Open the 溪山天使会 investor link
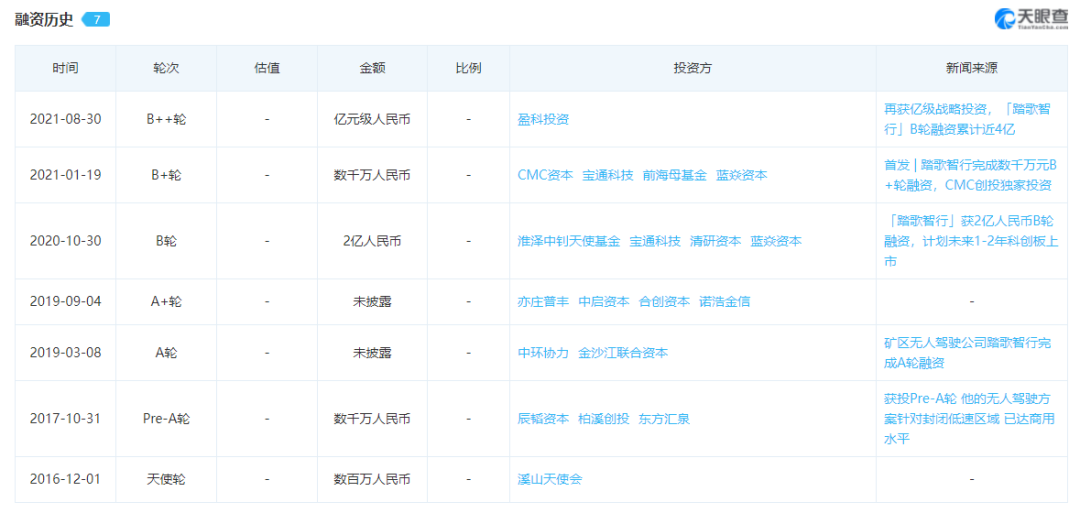1080x513 pixels. (549, 479)
